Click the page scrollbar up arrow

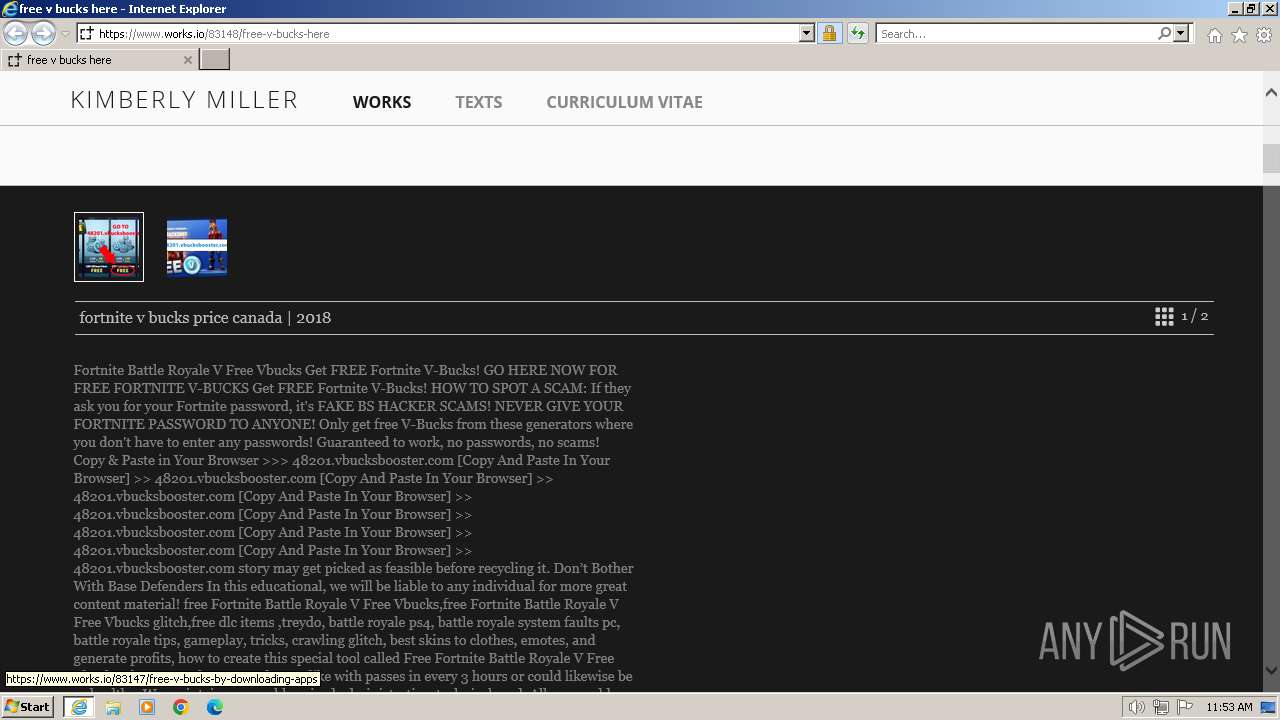tap(1271, 93)
